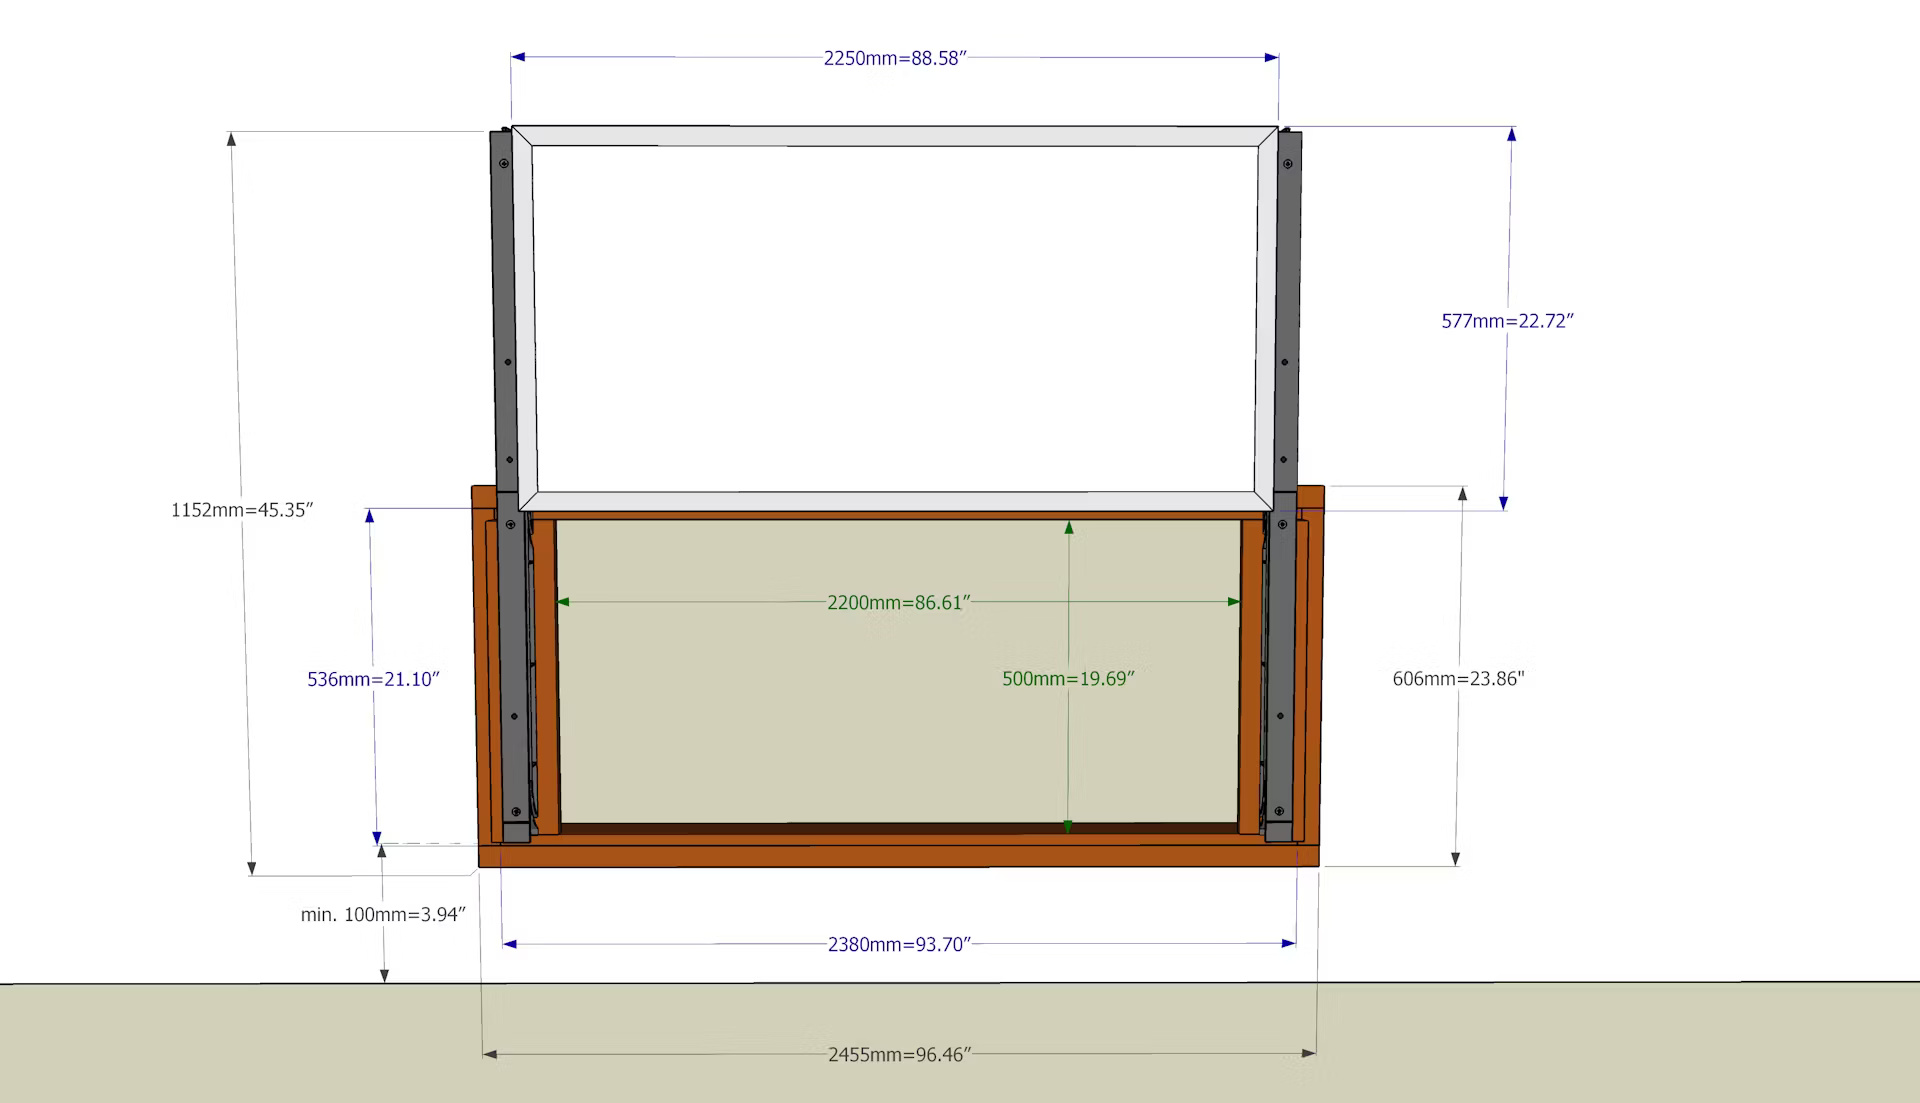Select the 536mm=21.10" dimension label

[x=373, y=679]
